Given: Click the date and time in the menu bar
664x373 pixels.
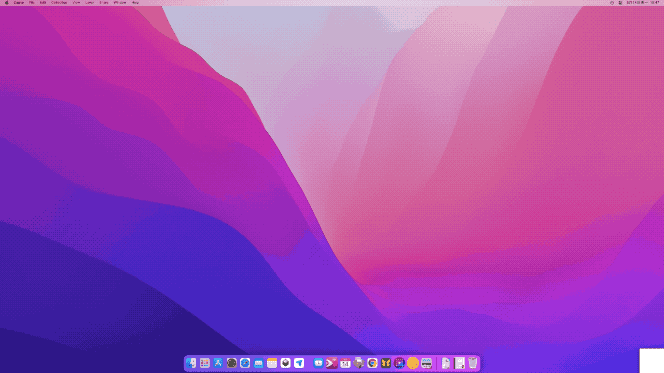Looking at the screenshot, I should coord(643,3).
